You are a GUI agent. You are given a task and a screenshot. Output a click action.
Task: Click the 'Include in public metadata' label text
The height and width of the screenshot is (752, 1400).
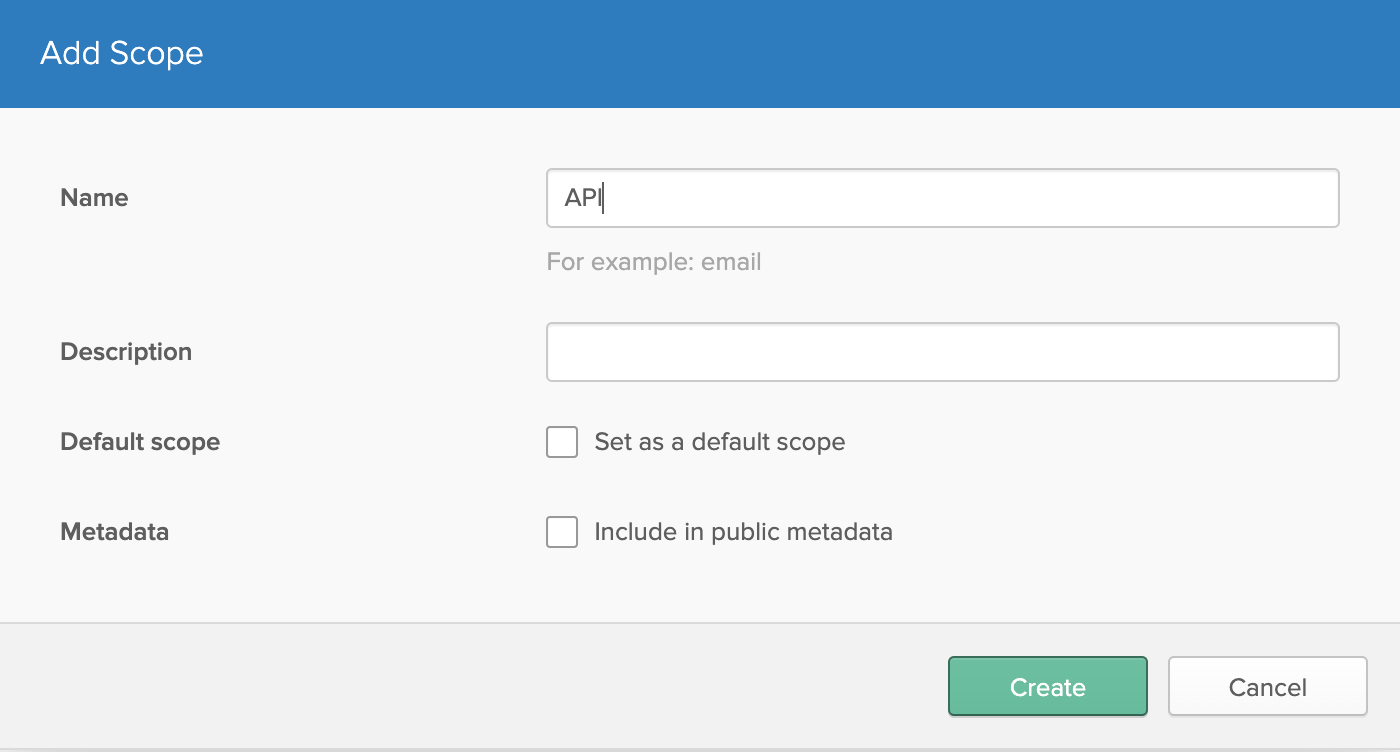click(x=743, y=532)
